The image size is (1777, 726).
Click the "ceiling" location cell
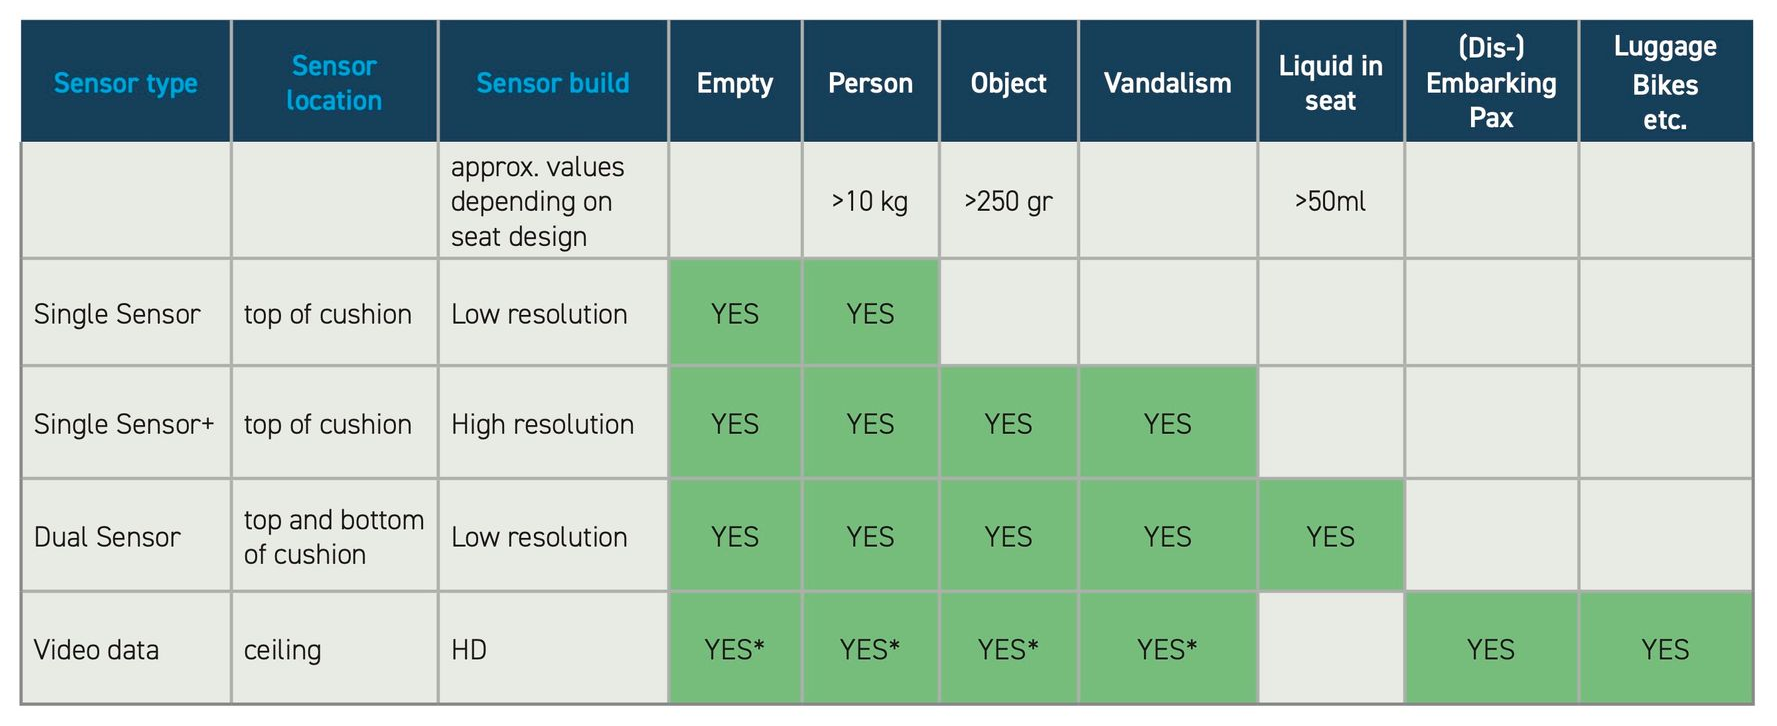pos(282,650)
